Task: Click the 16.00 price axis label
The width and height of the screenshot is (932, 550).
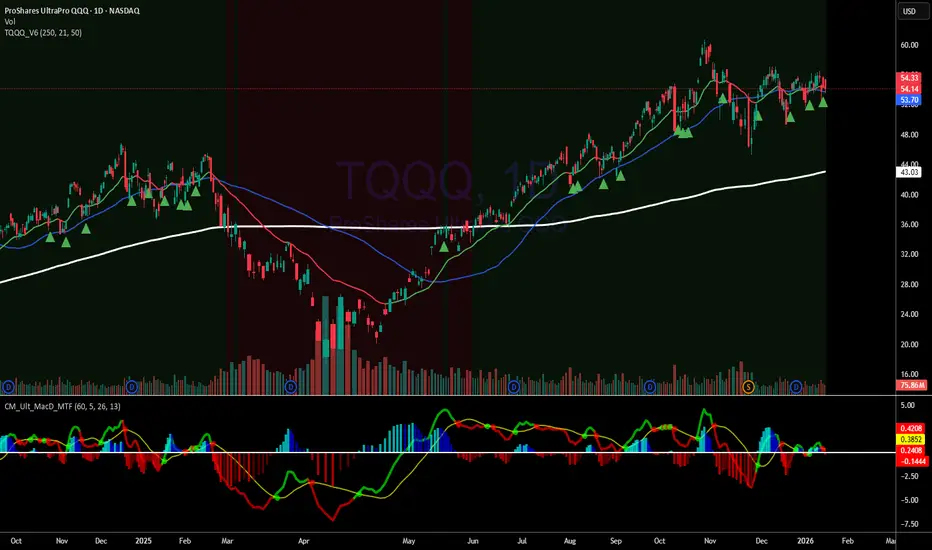Action: (909, 375)
